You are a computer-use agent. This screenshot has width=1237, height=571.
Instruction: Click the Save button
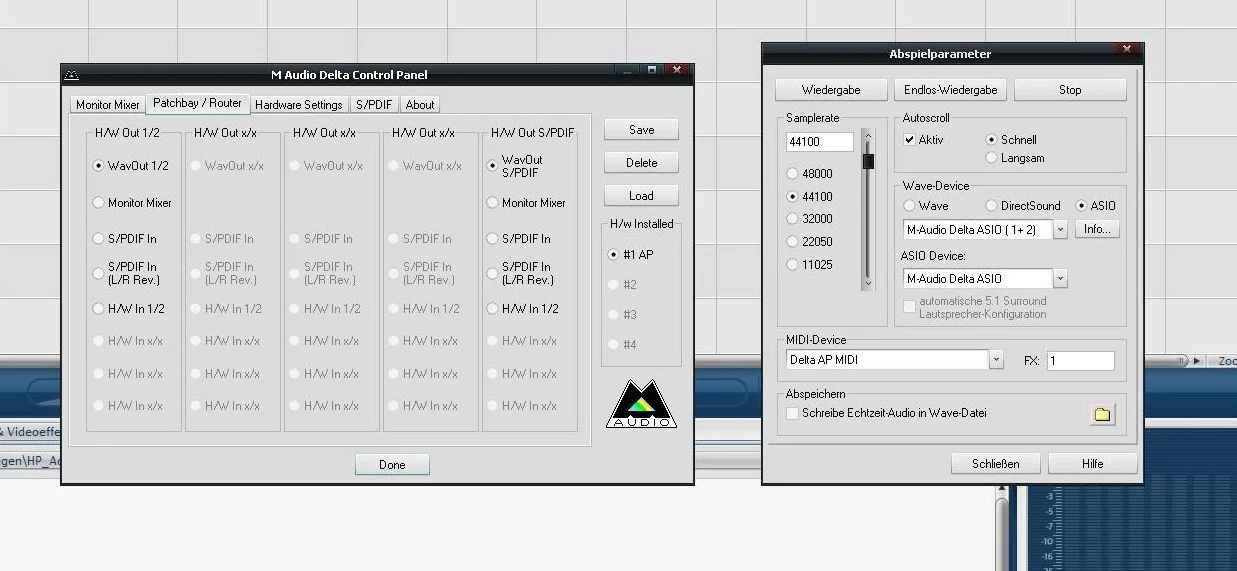coord(642,130)
